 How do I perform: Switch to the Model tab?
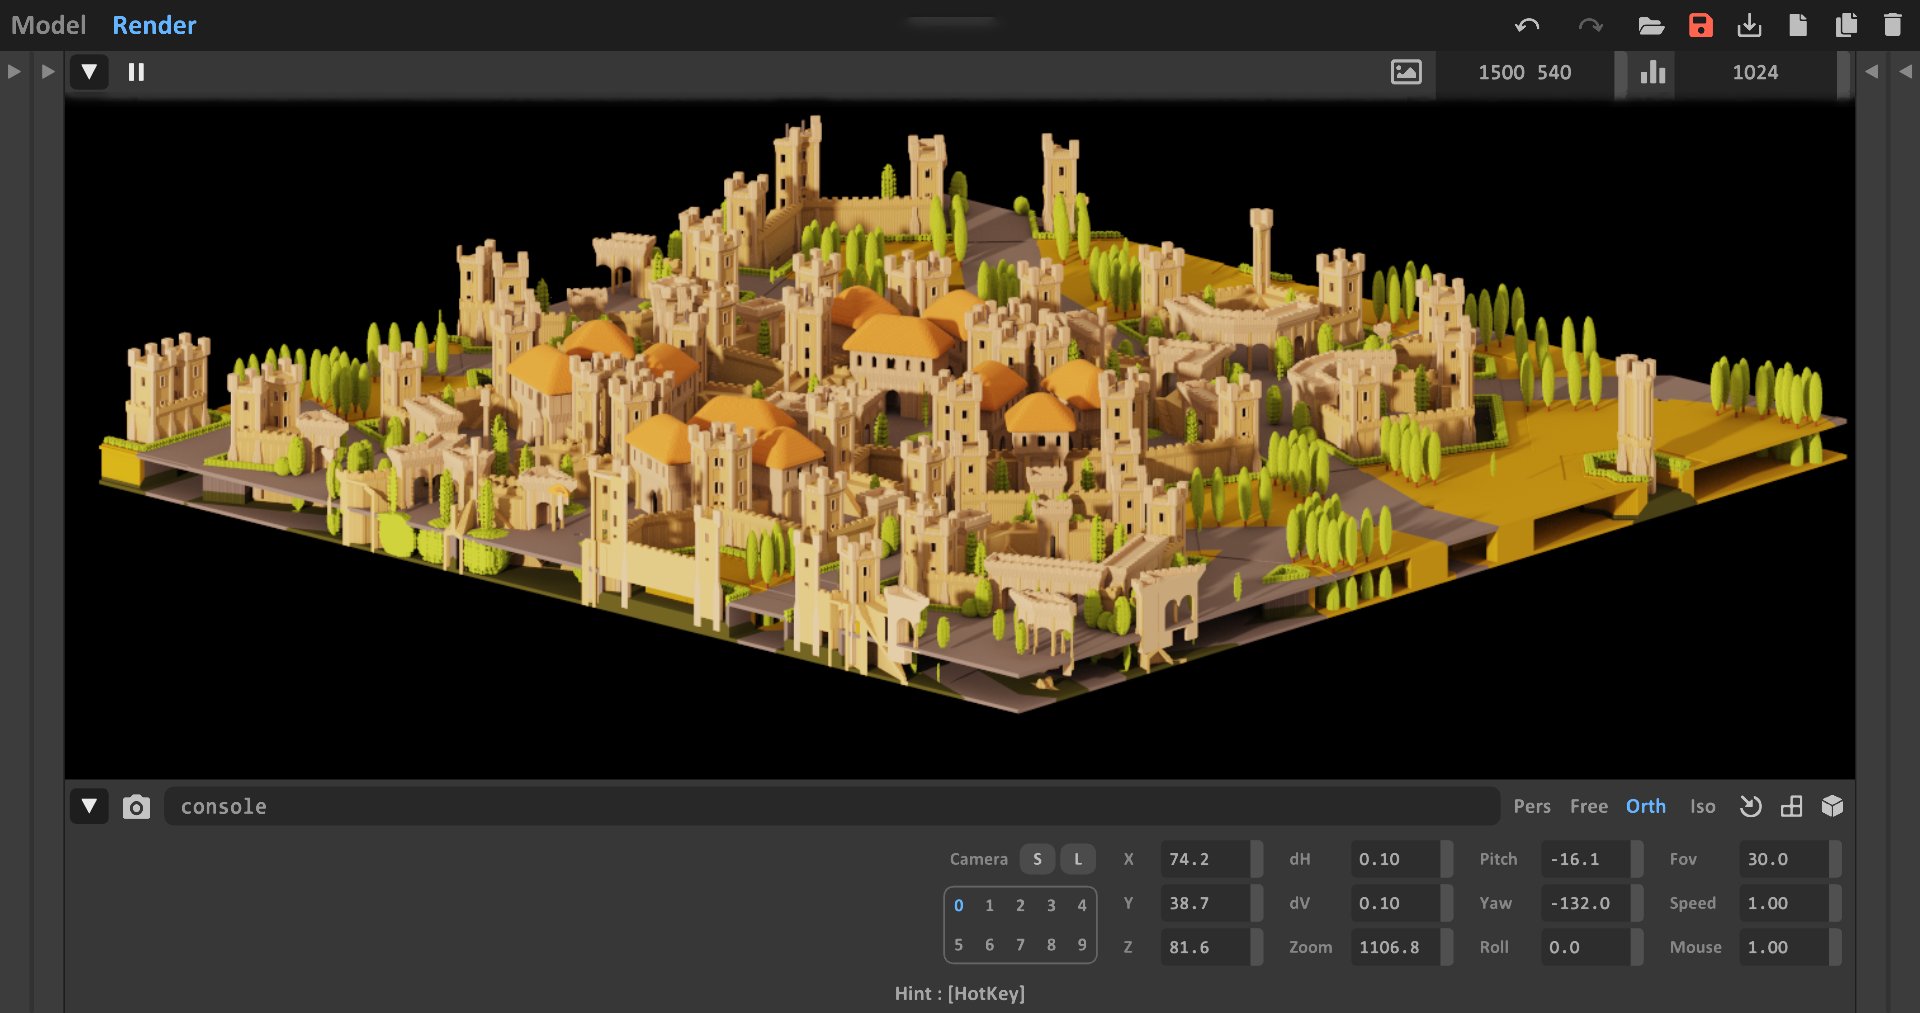pos(47,25)
